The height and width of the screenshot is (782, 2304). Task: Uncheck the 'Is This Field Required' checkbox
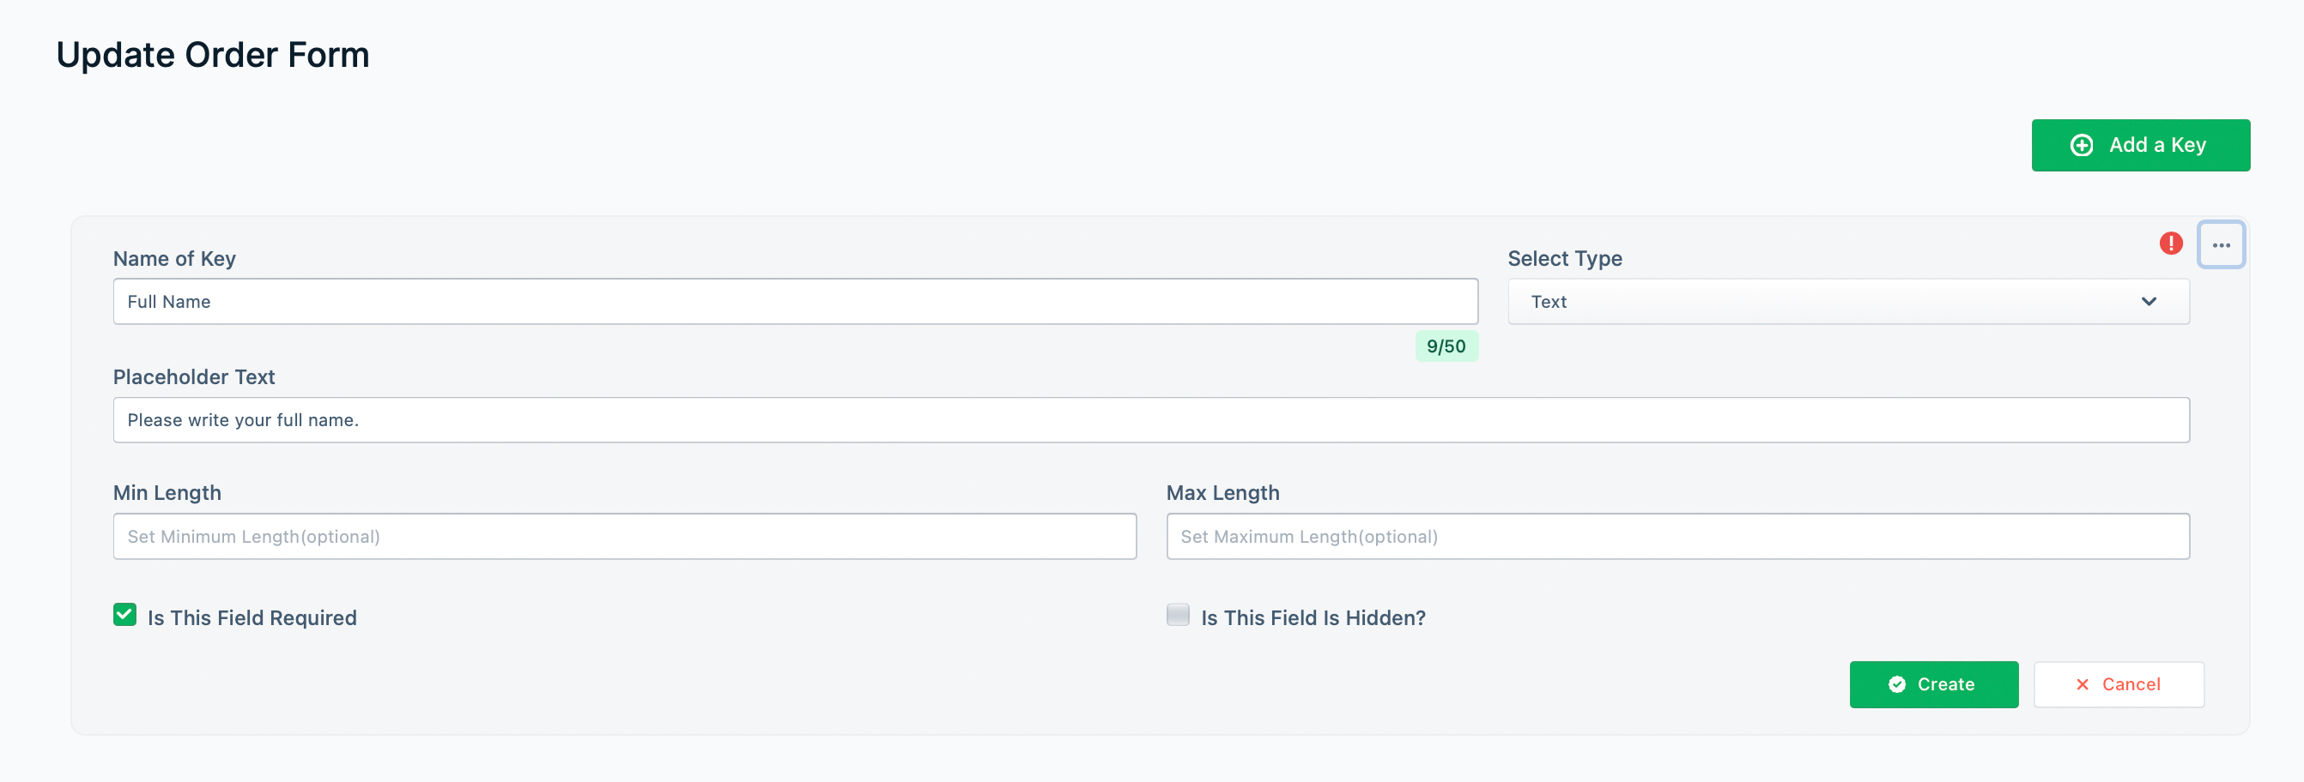(x=125, y=614)
